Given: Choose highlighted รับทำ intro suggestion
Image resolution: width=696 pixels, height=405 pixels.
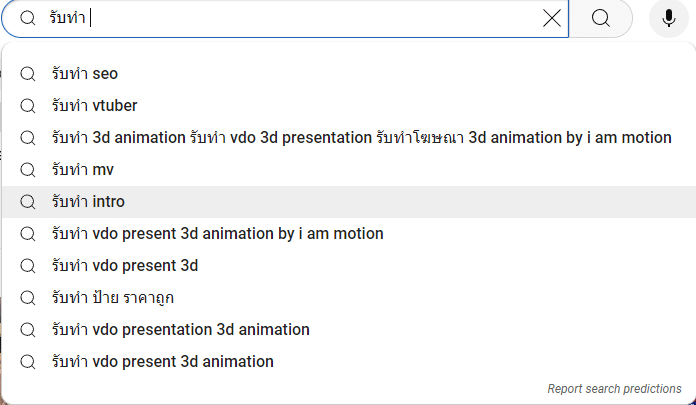Looking at the screenshot, I should pyautogui.click(x=88, y=202).
